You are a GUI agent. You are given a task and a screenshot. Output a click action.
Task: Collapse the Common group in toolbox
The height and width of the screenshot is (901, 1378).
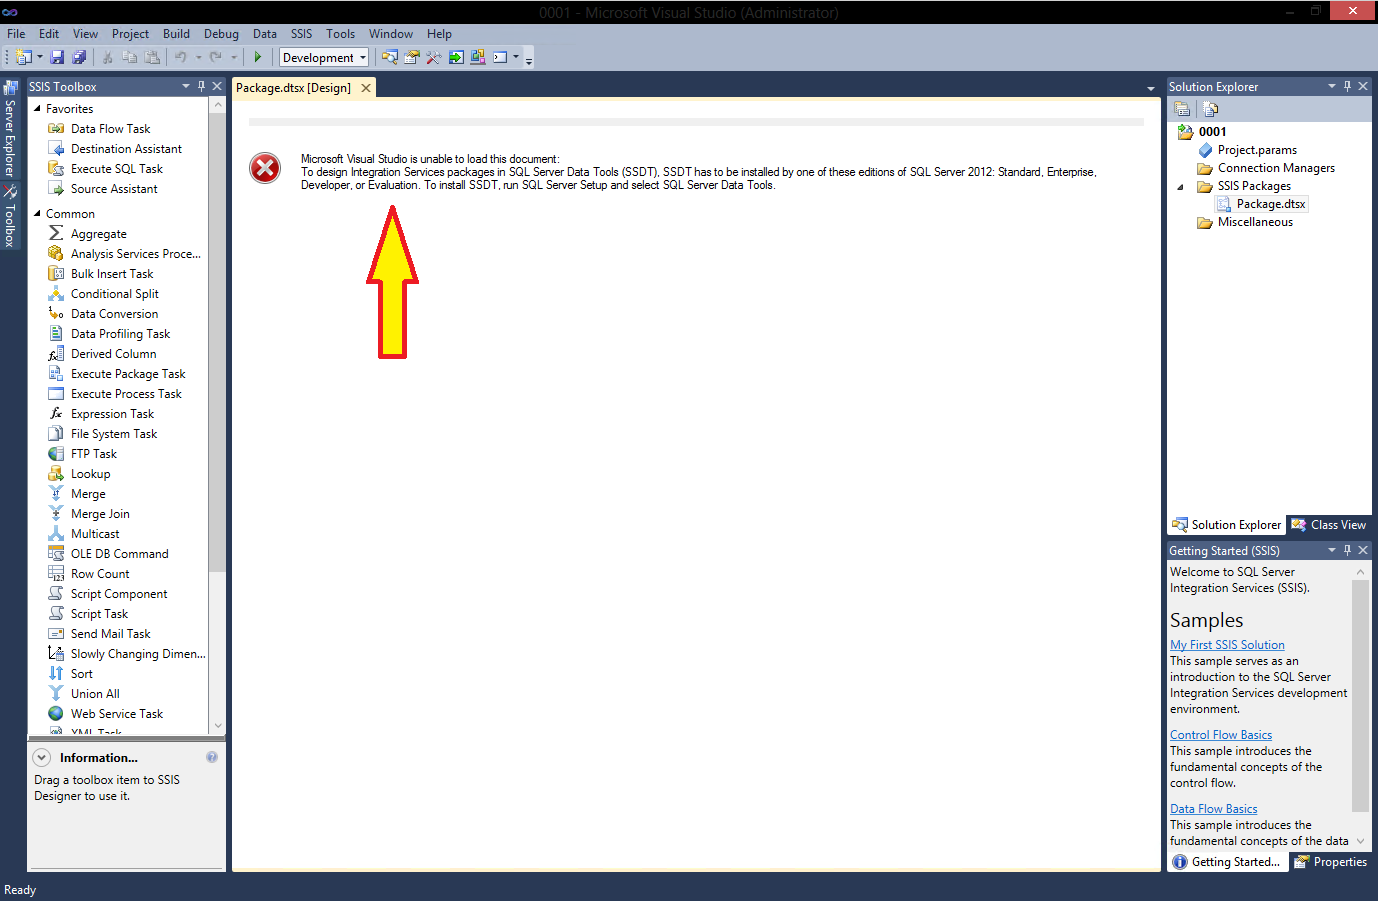click(x=37, y=213)
